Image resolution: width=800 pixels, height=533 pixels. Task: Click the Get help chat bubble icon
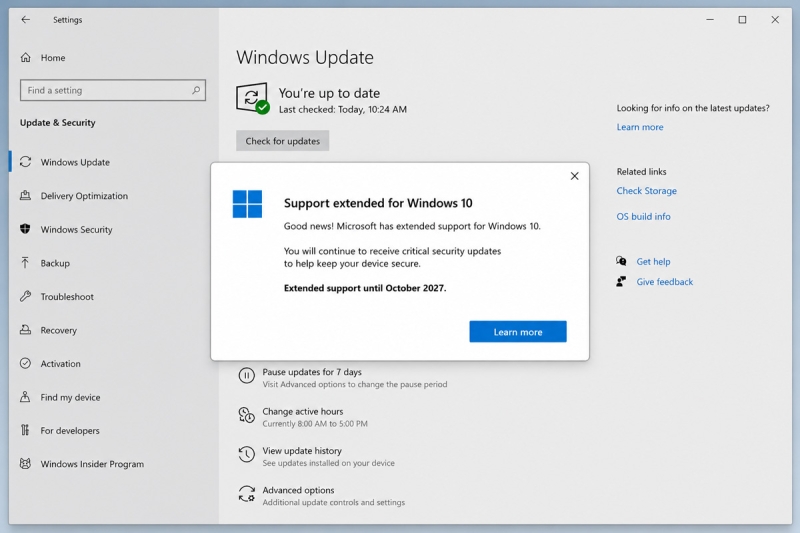coord(621,261)
